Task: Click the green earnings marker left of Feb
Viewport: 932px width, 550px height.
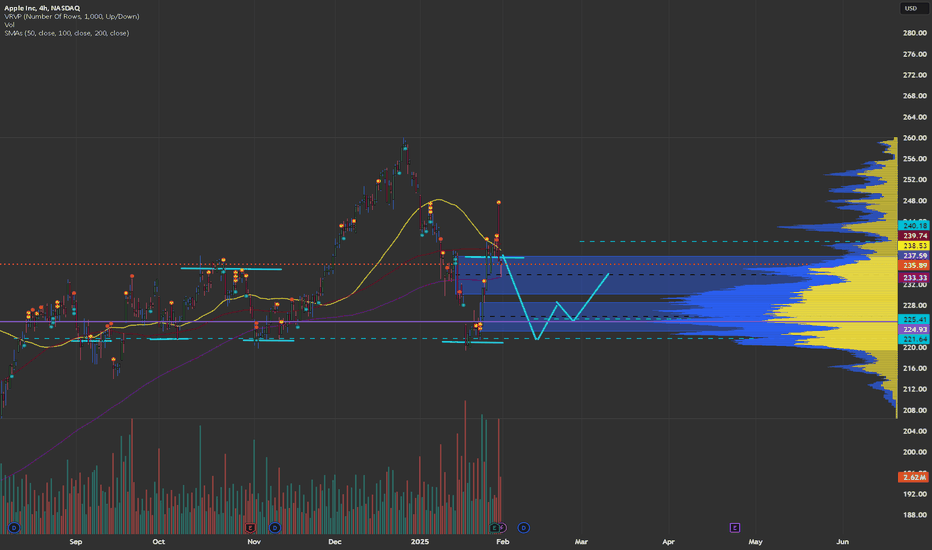Action: coord(495,527)
